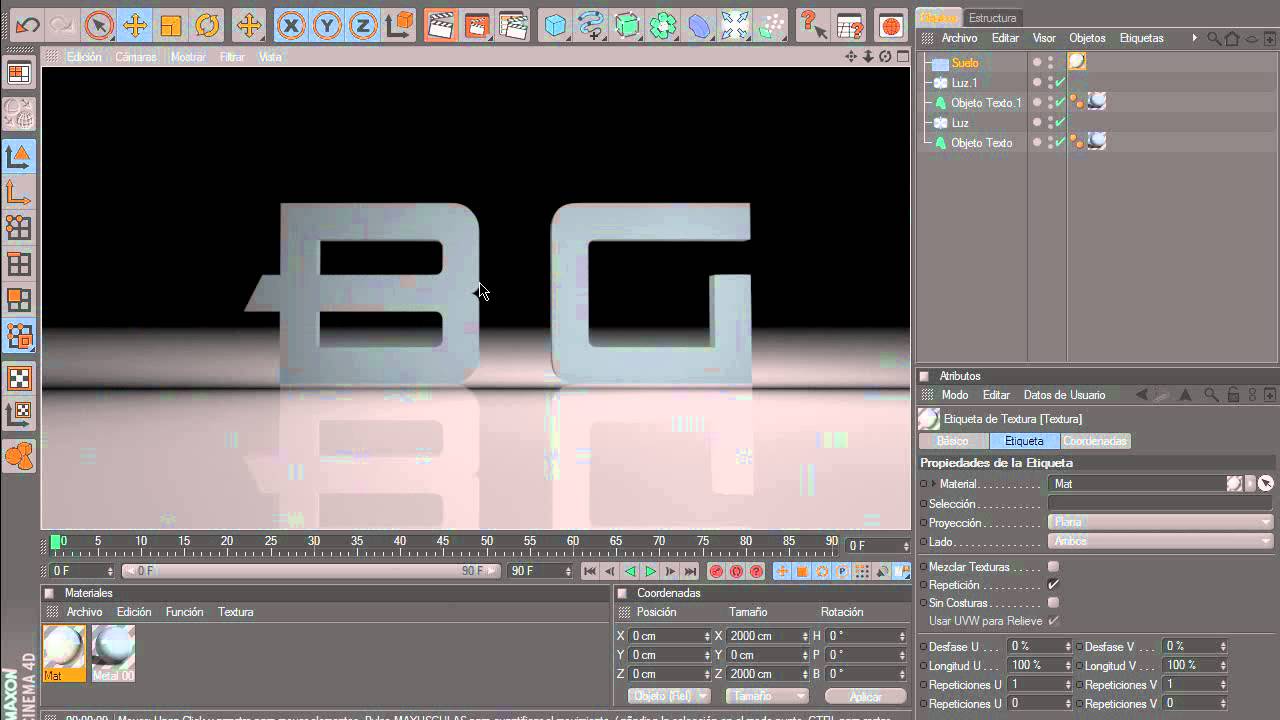
Task: Select Objeto Texto.1 in object list
Action: coord(986,103)
